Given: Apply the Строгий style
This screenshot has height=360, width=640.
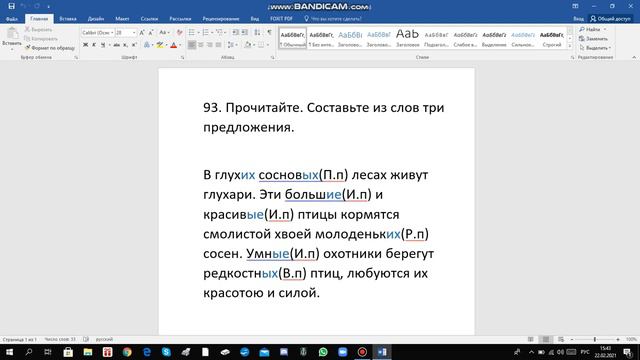Looking at the screenshot, I should tap(552, 38).
